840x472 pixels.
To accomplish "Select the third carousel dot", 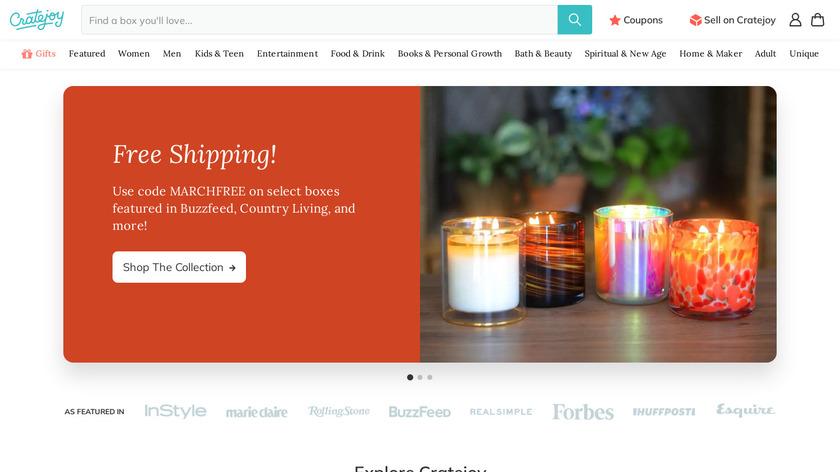I will (430, 377).
